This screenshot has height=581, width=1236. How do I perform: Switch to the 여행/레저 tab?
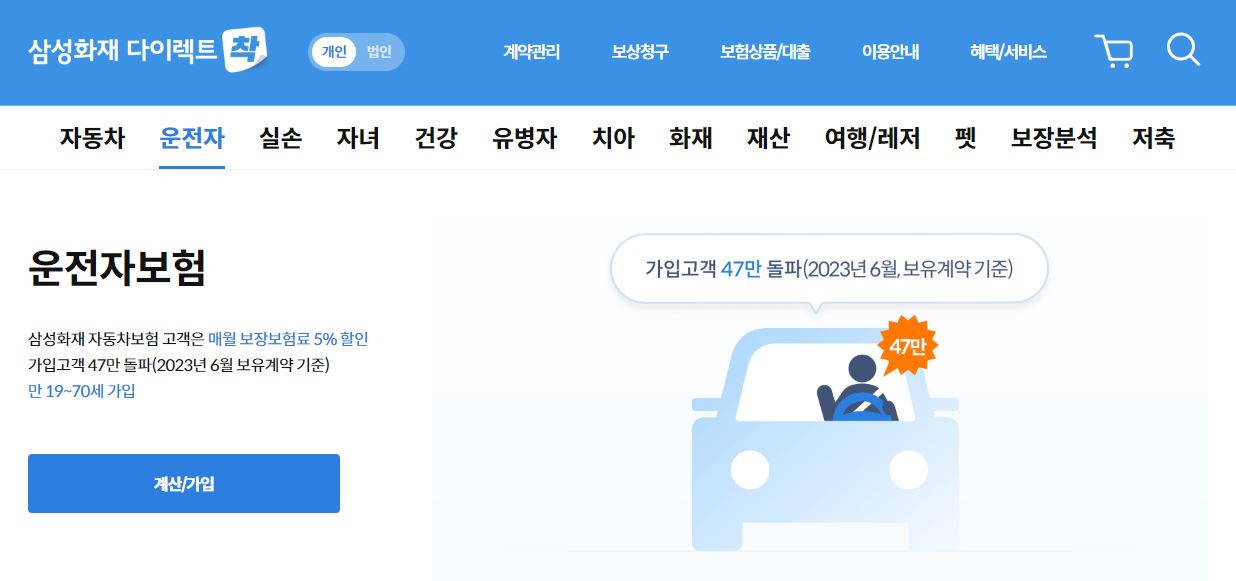point(872,138)
